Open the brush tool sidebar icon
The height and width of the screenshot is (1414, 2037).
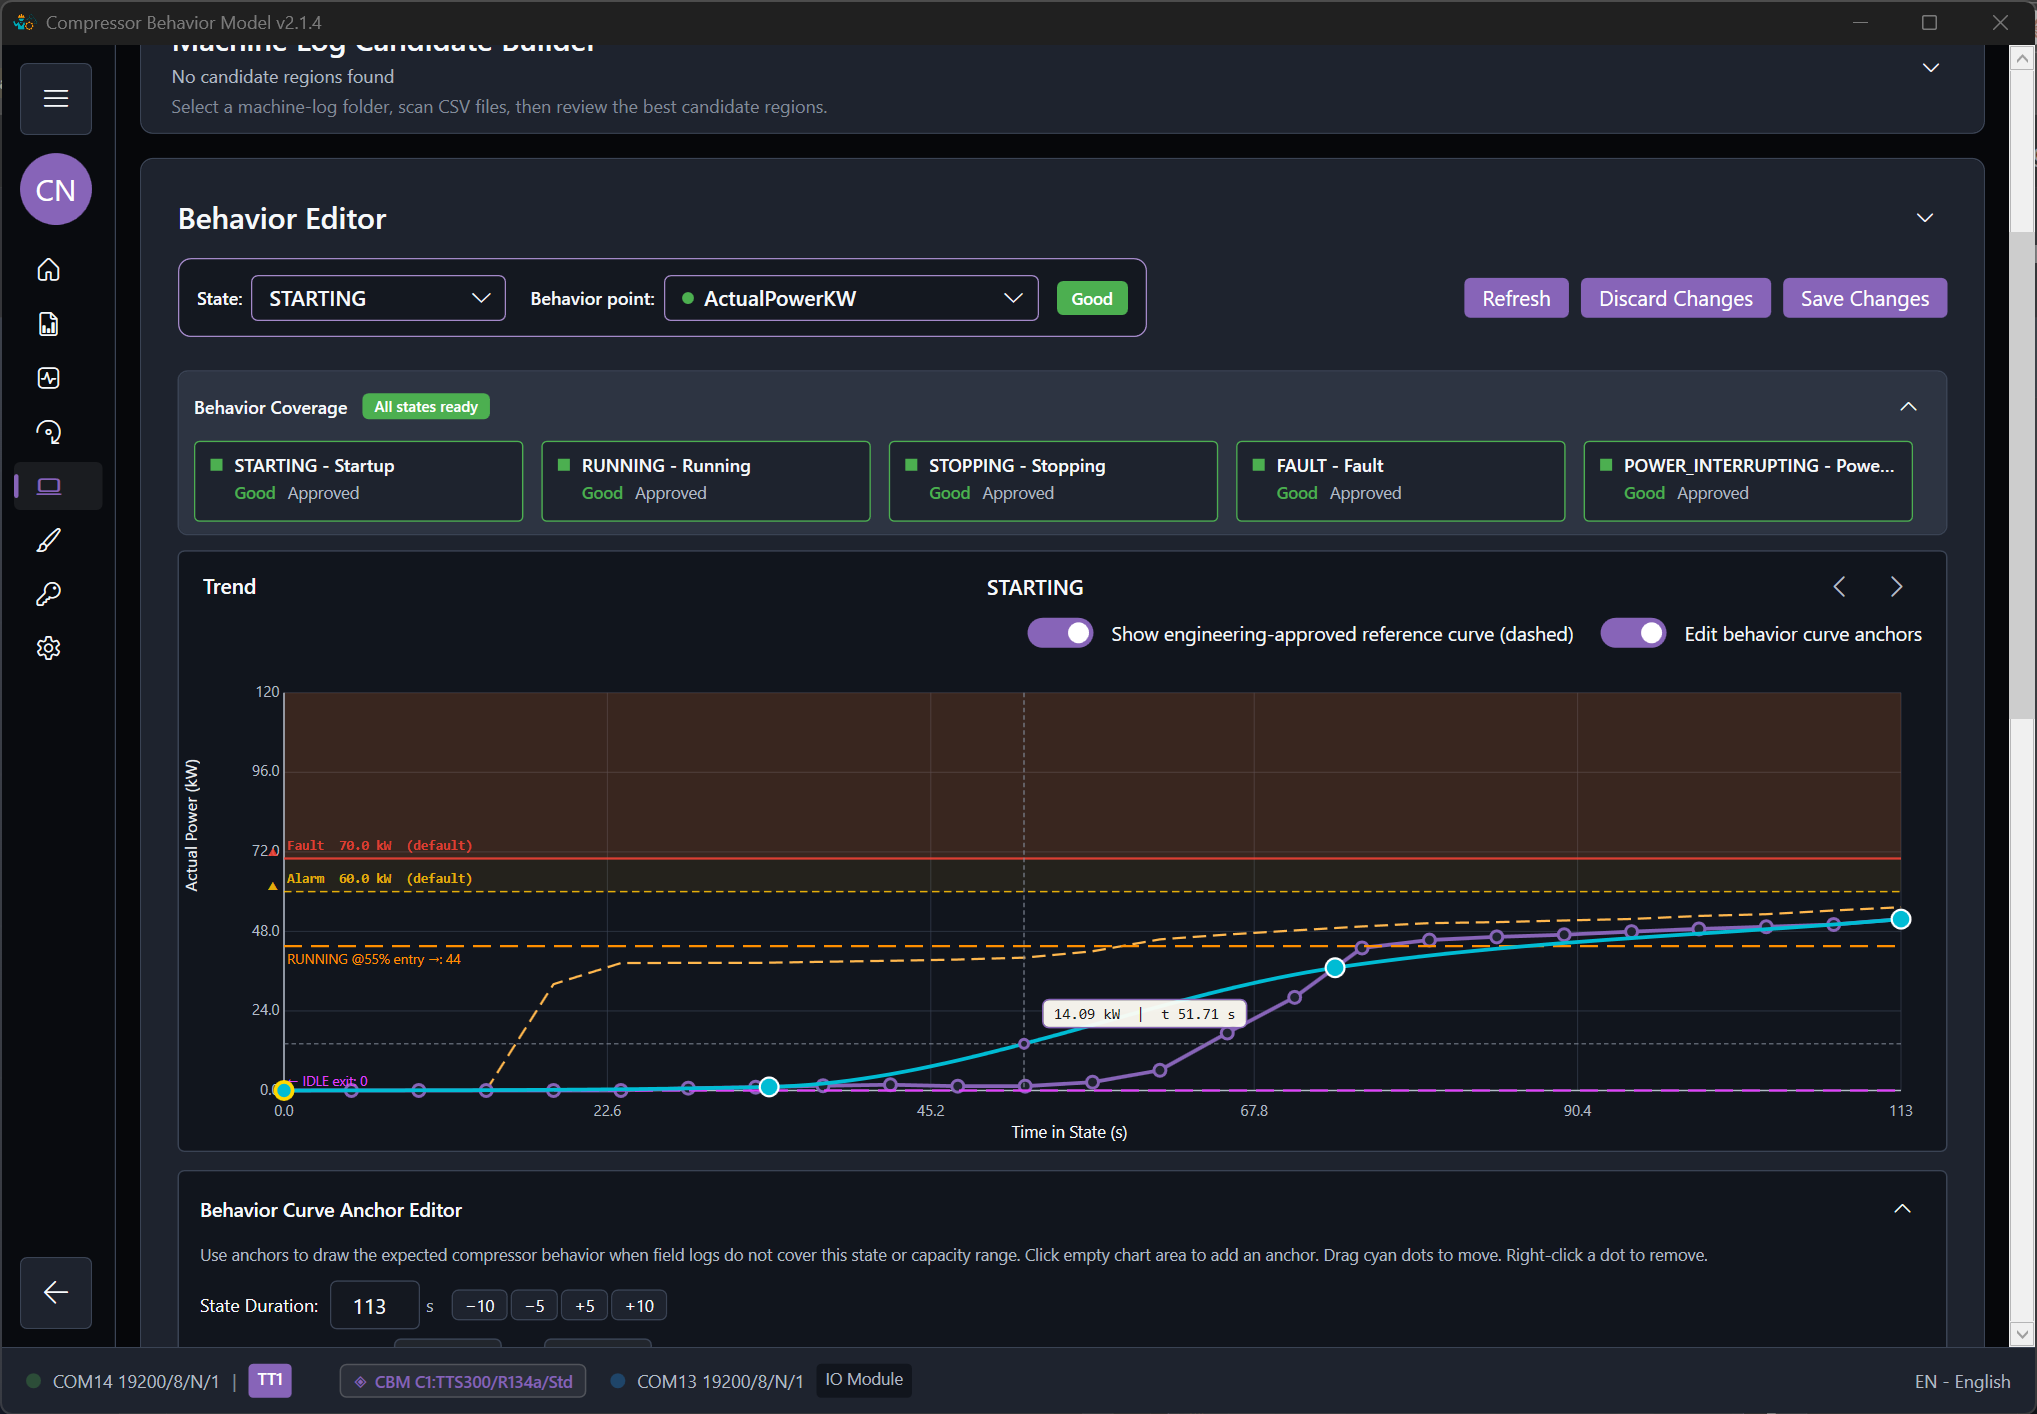[x=48, y=540]
